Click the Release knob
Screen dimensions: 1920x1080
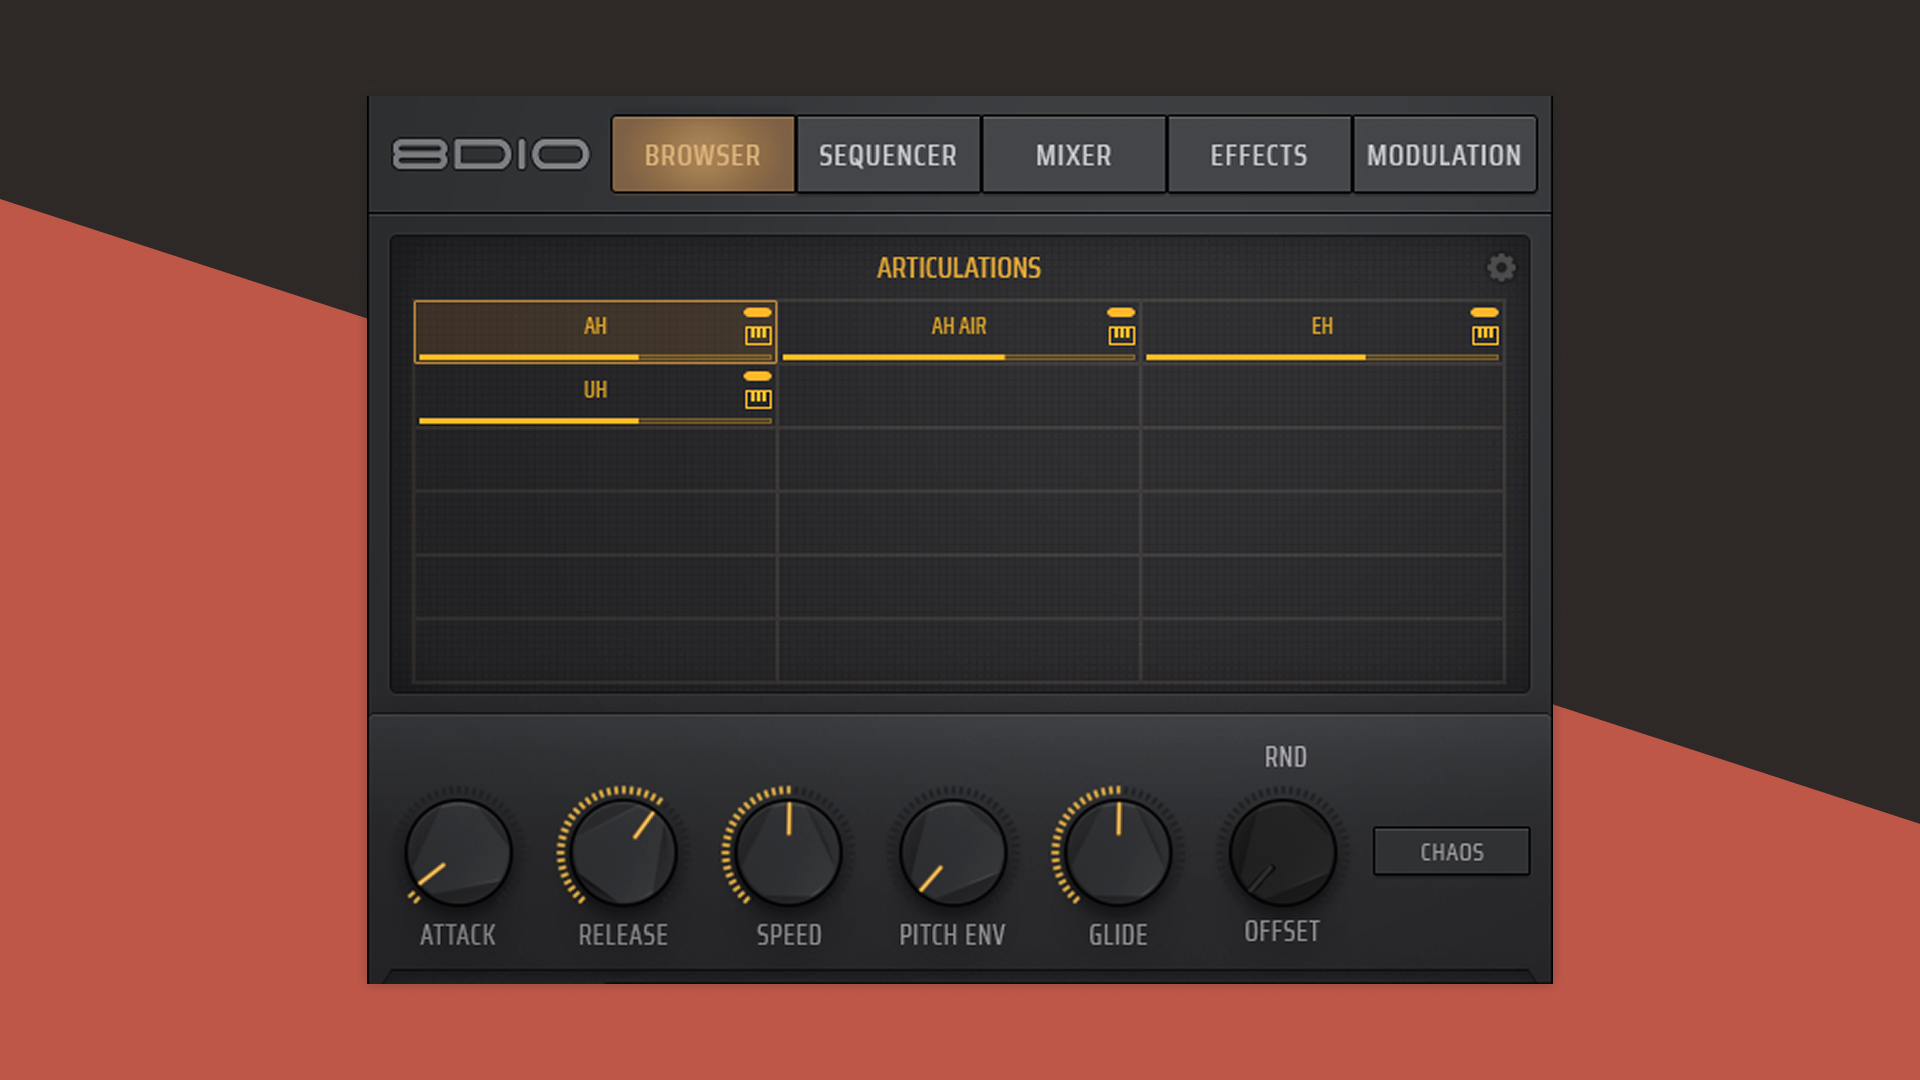[x=623, y=853]
